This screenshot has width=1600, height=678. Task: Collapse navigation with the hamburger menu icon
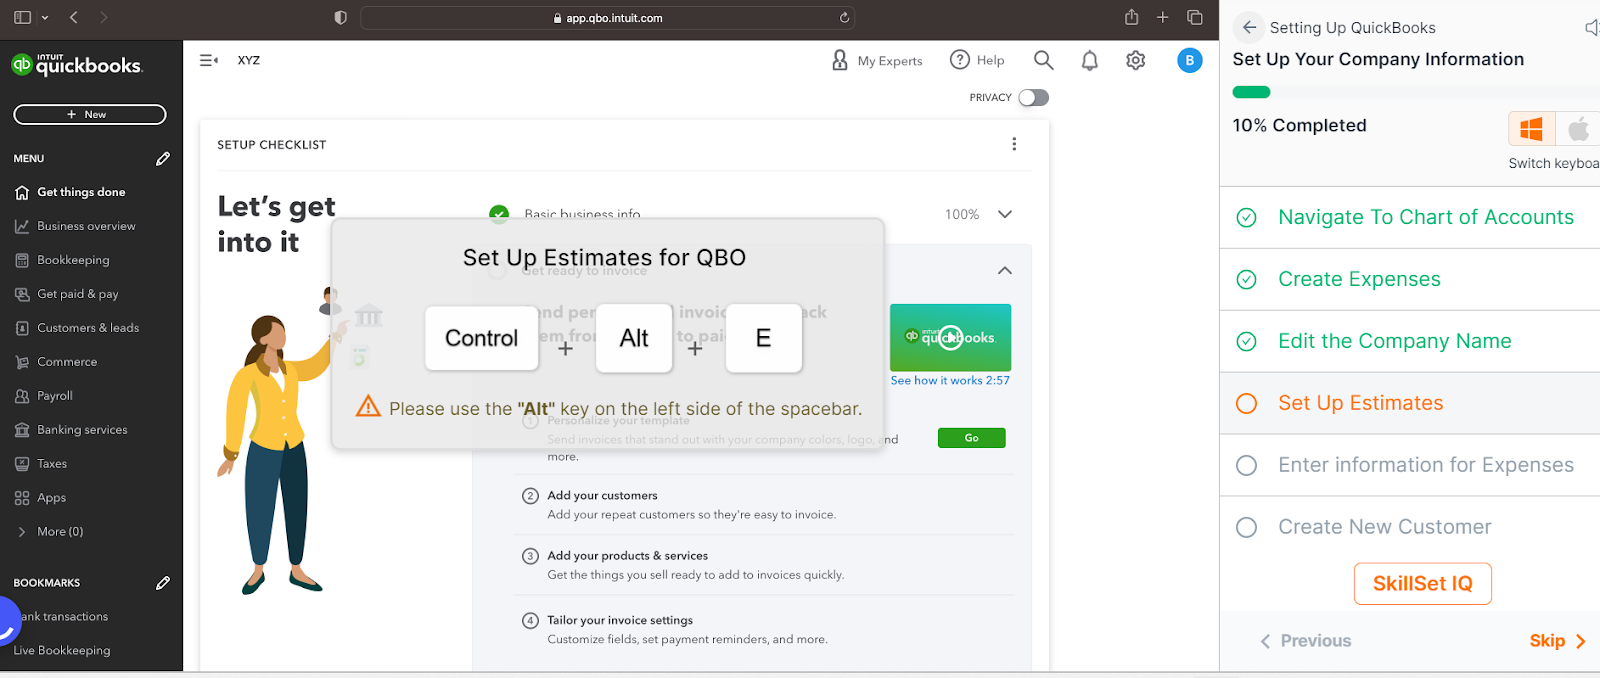point(208,60)
